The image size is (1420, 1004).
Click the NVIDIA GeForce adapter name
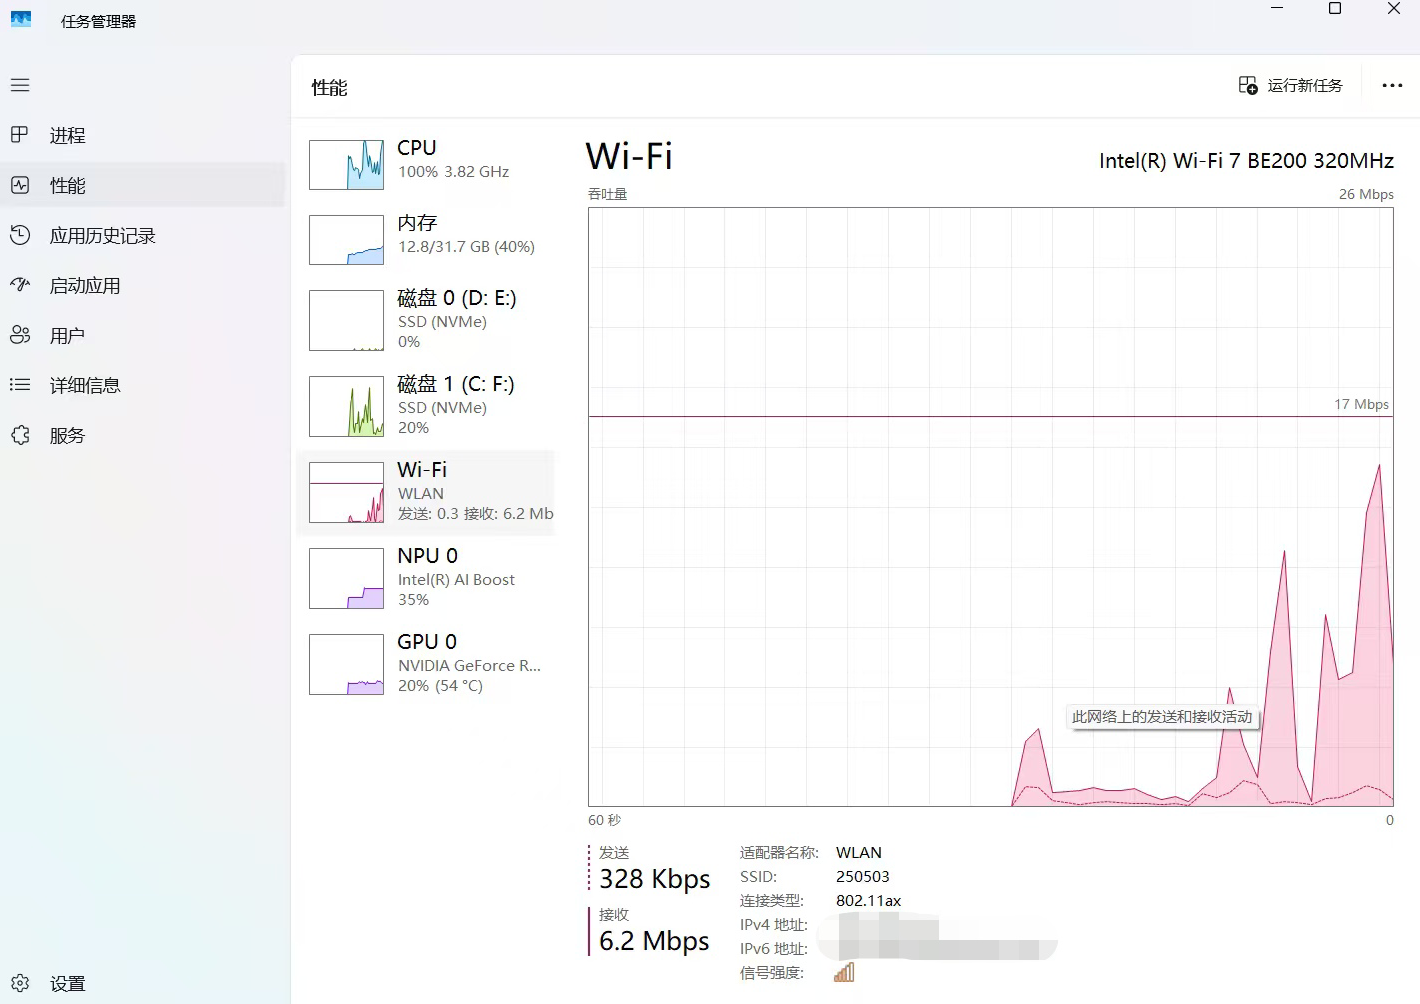(469, 666)
